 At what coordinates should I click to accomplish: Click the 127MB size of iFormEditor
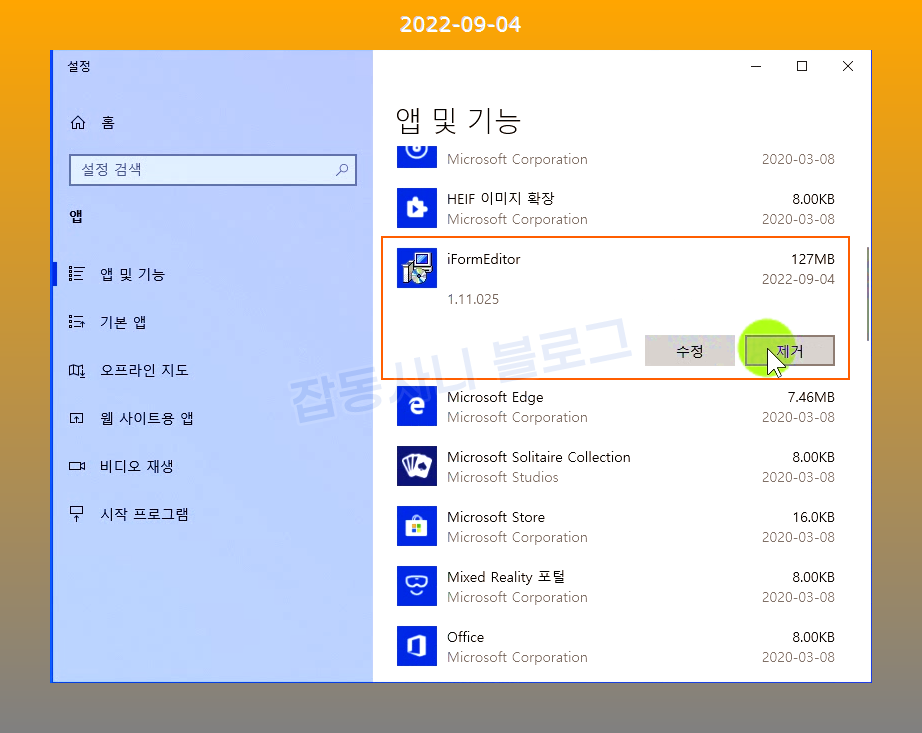point(813,259)
